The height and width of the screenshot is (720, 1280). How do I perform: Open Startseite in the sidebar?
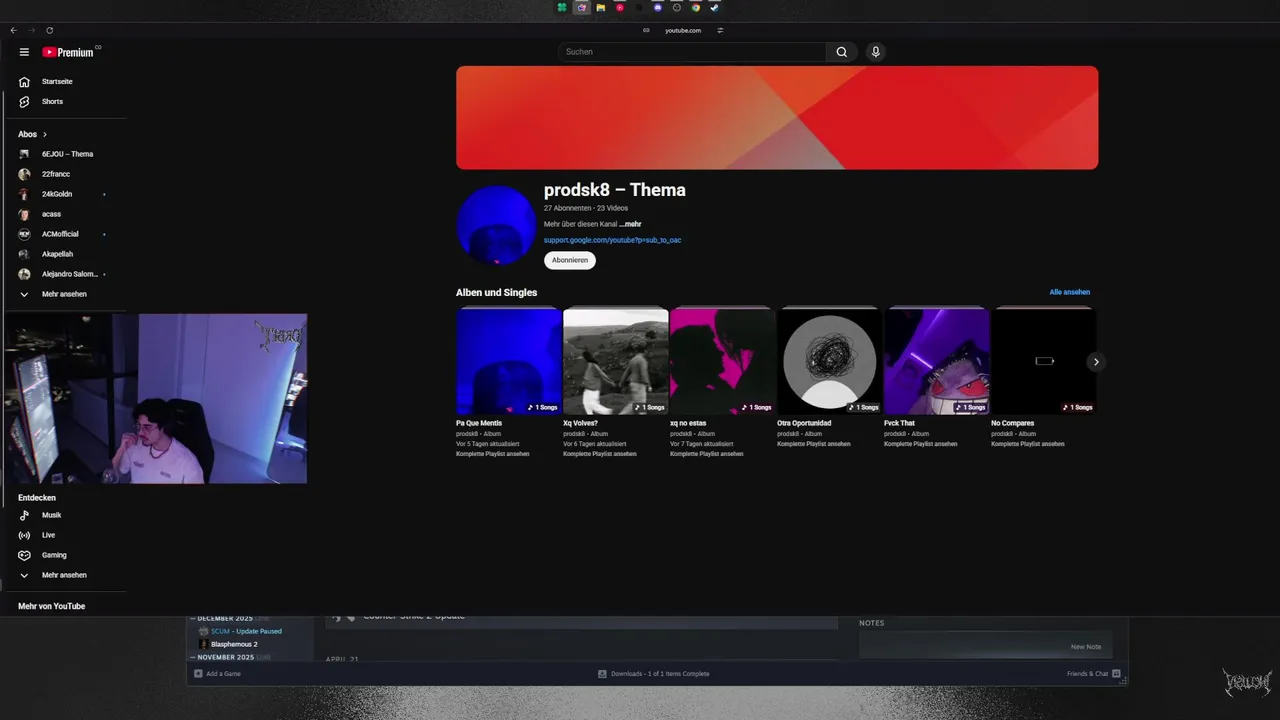click(x=57, y=81)
